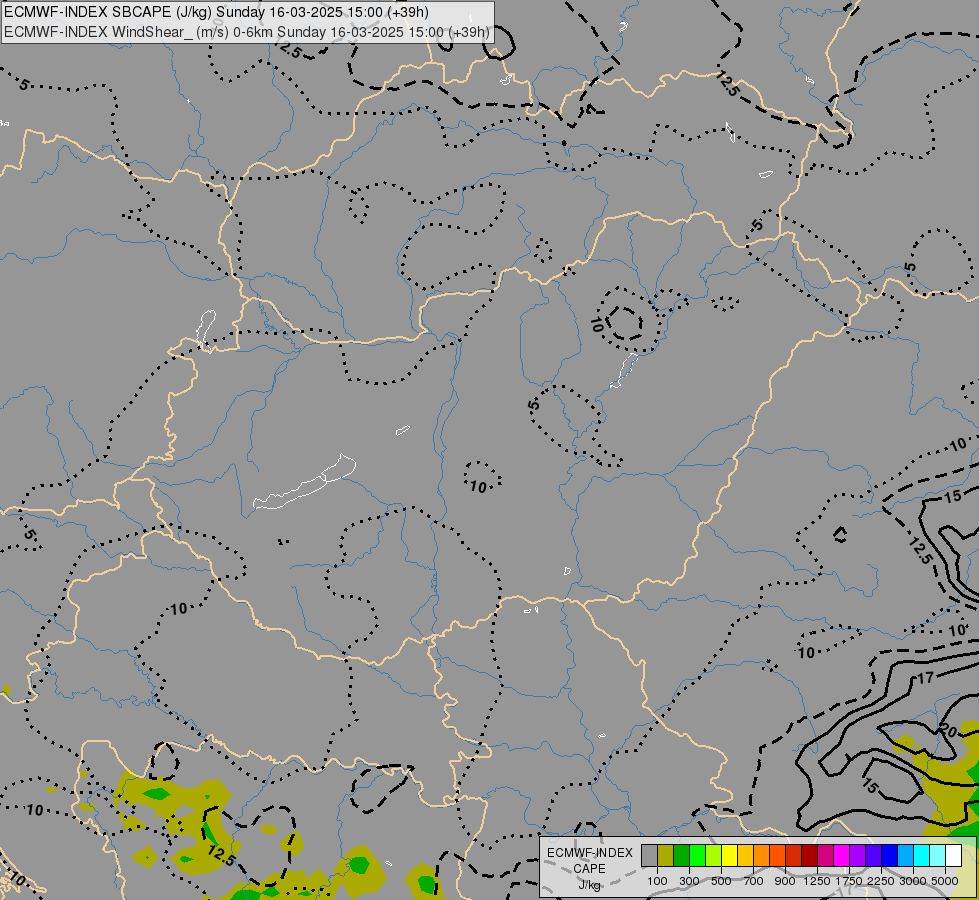
Task: Click the purple legend swatch after 1750
Action: coord(858,855)
